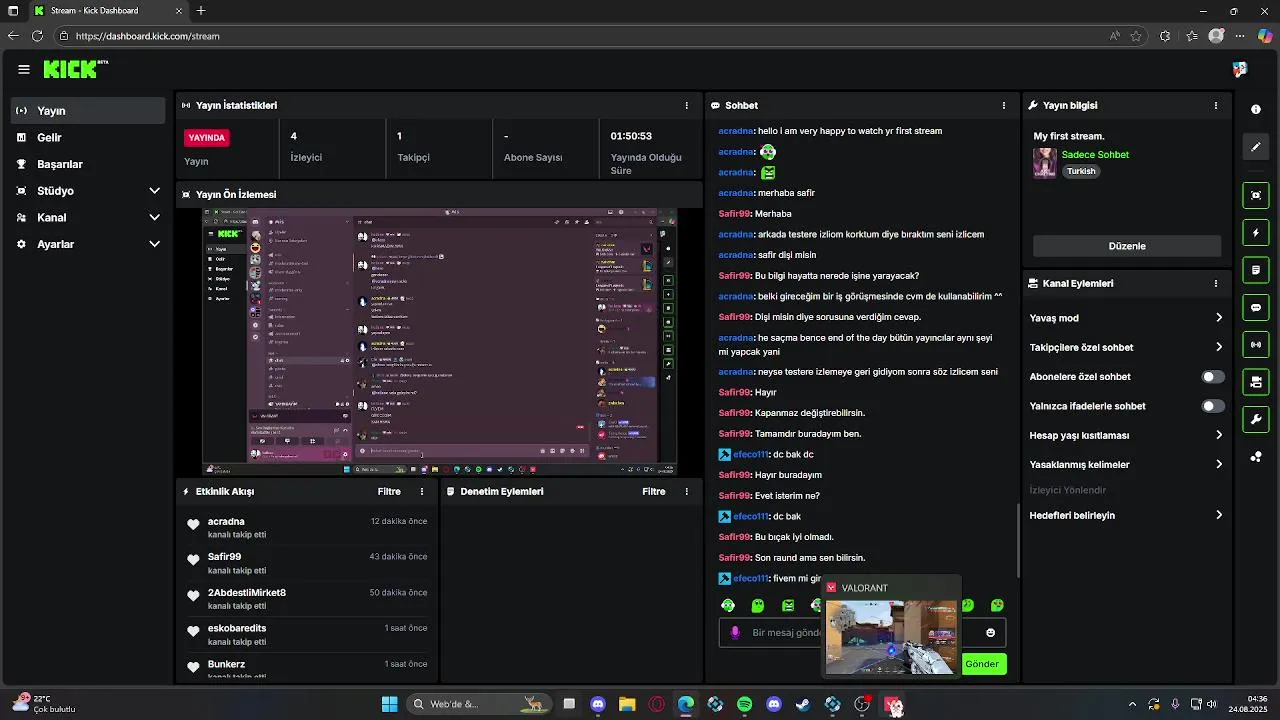Screen dimensions: 1280x720
Task: Open Hesap yaşı kısıtlaması arrow
Action: point(1219,435)
